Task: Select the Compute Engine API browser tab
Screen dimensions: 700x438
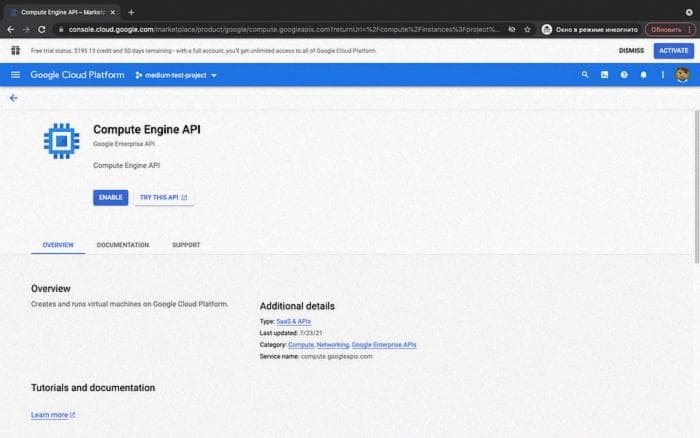Action: [x=62, y=13]
